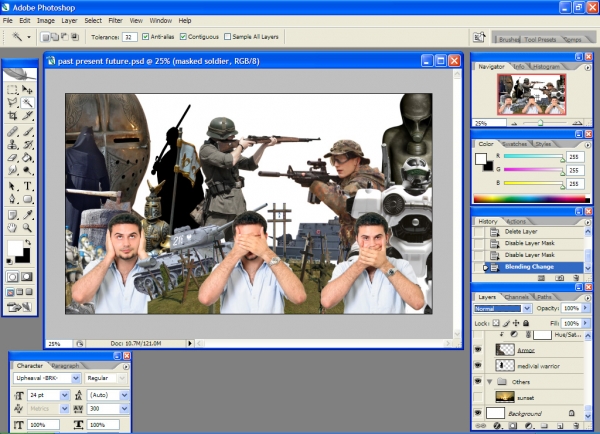Select the Dodge tool
The image size is (600, 434).
27,170
